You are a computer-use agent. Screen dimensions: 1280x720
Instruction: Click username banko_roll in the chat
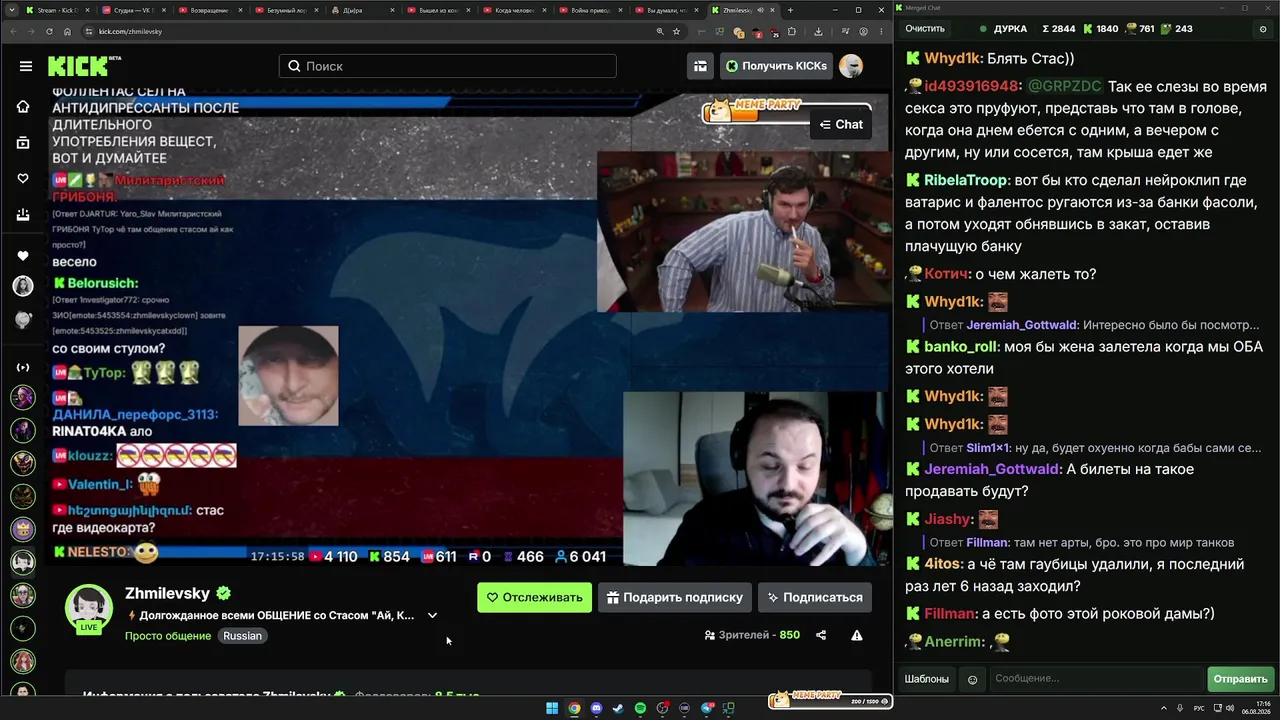point(961,347)
